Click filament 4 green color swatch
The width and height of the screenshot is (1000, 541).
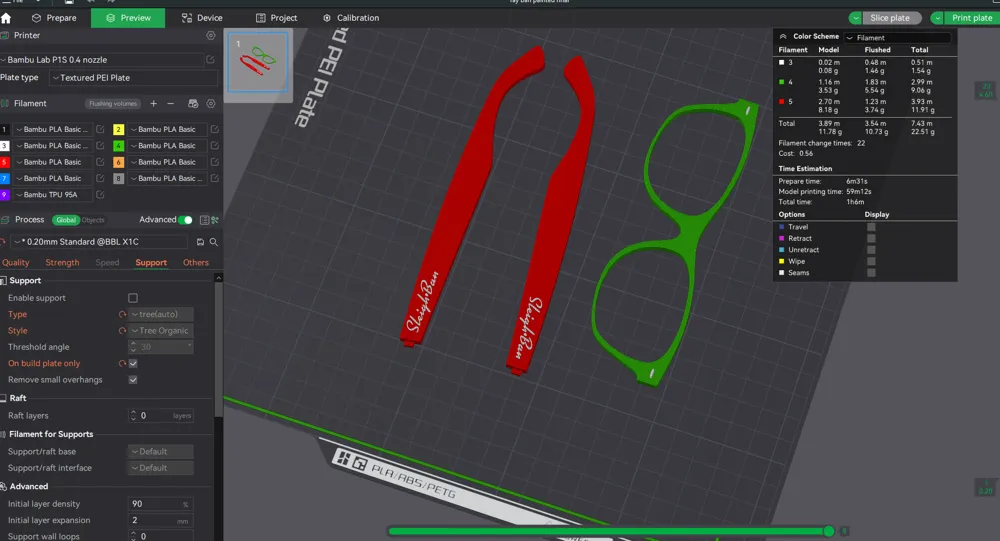[118, 145]
